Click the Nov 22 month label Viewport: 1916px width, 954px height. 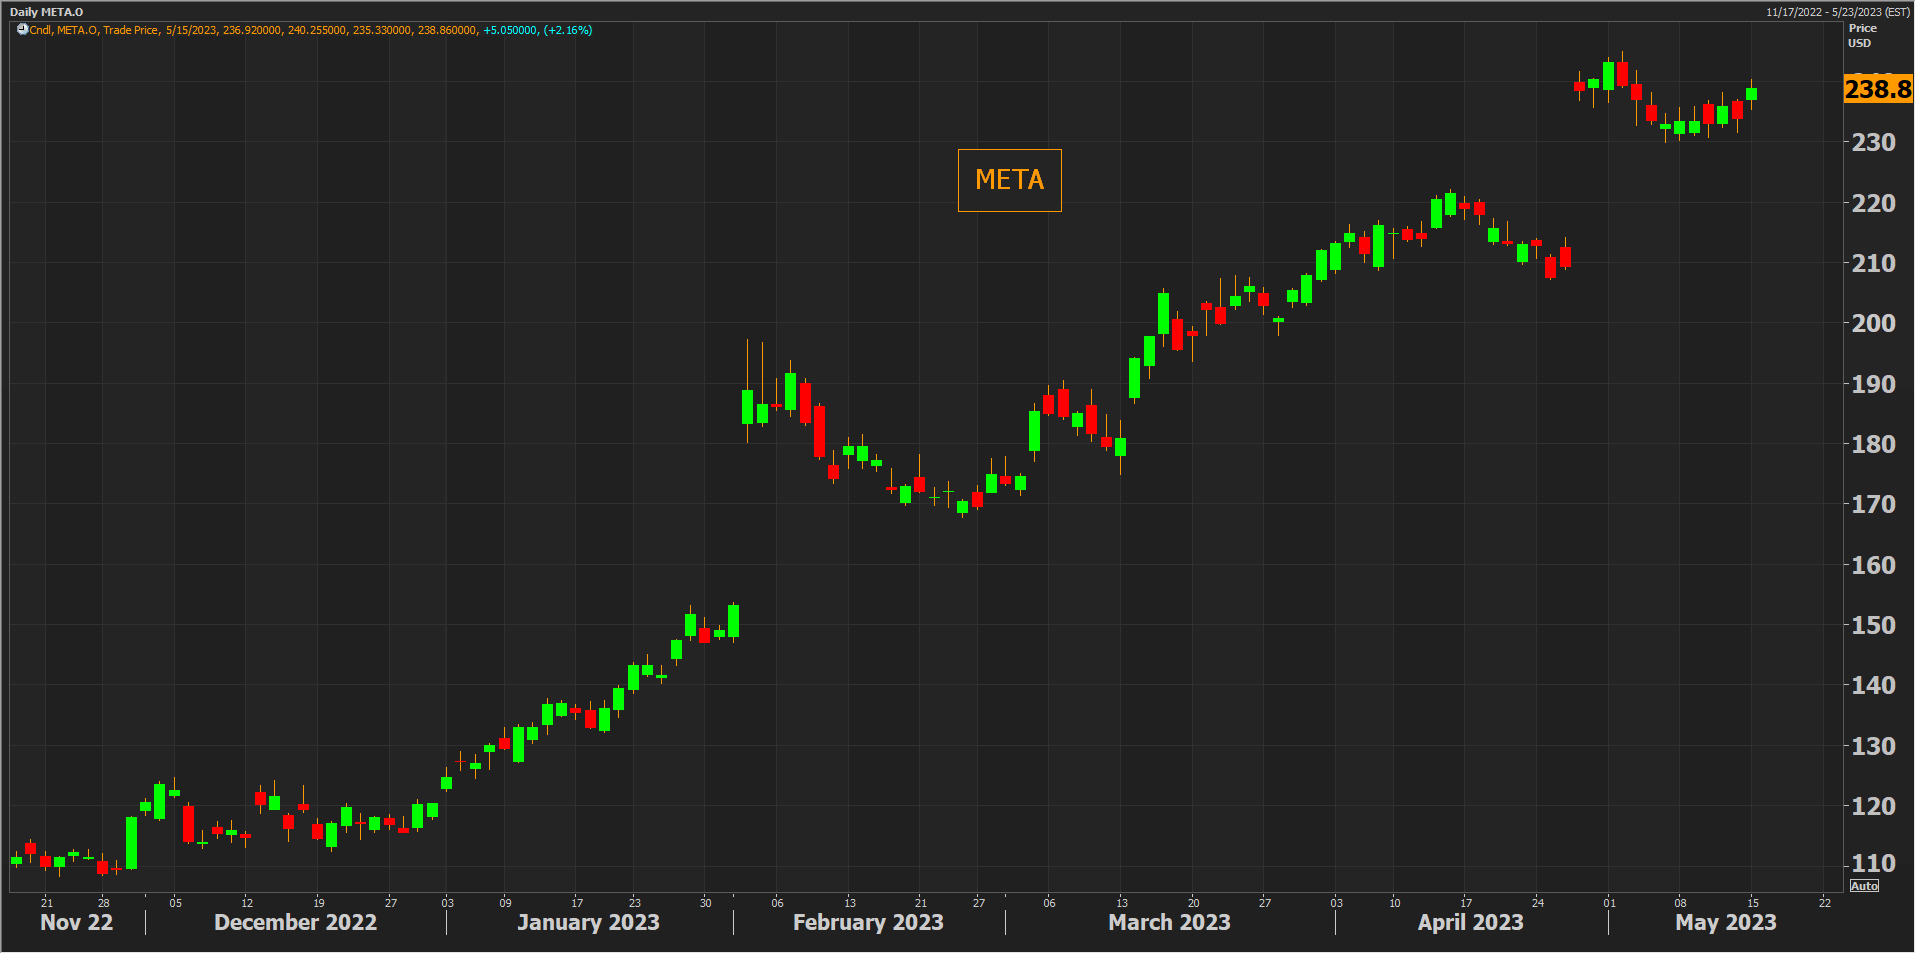pyautogui.click(x=76, y=922)
